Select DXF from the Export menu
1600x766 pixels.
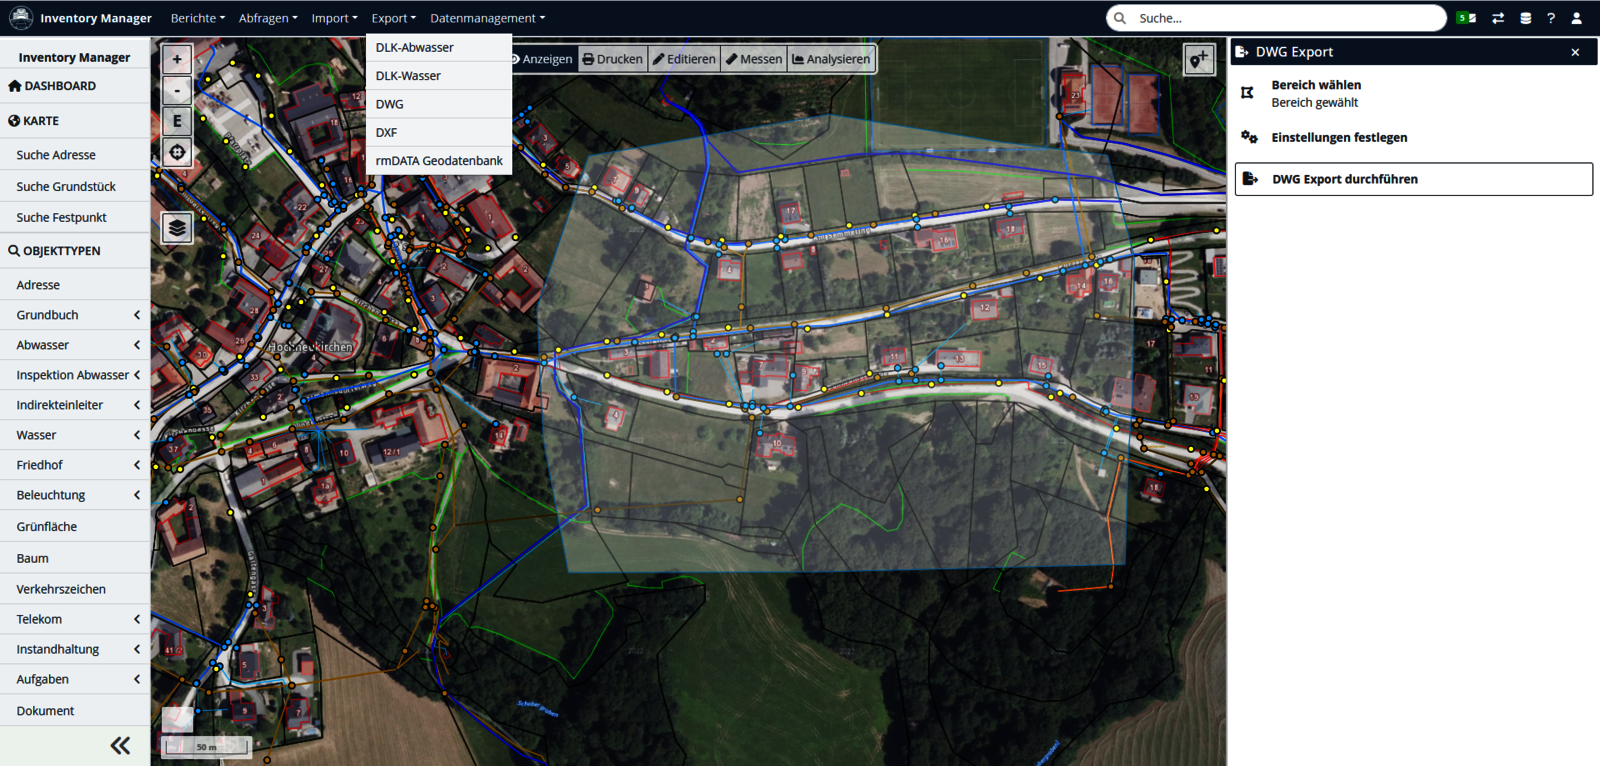pyautogui.click(x=387, y=132)
